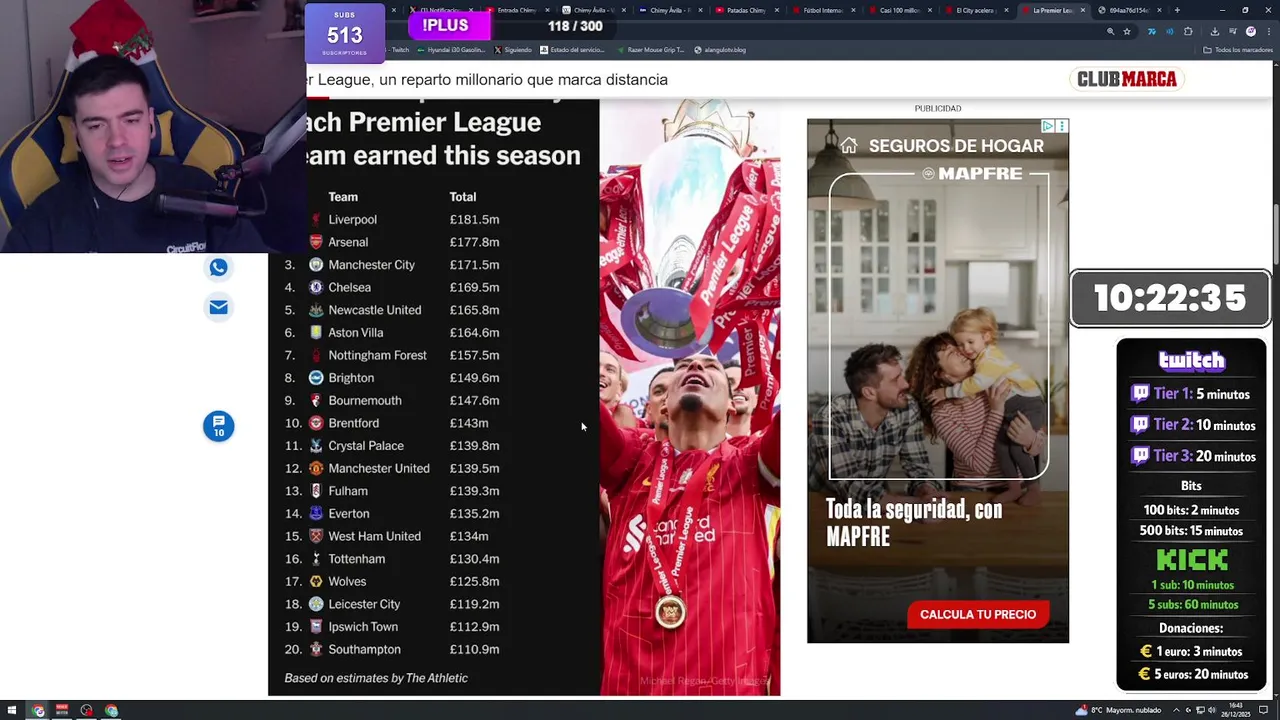Click the browser zoom magnifier icon
The height and width of the screenshot is (720, 1280).
point(1110,31)
